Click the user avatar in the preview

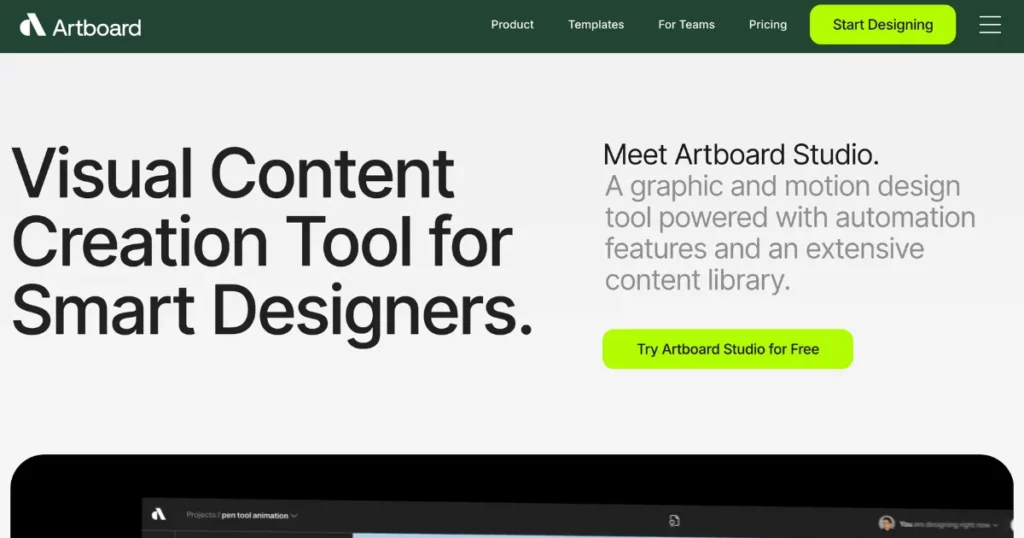886,523
